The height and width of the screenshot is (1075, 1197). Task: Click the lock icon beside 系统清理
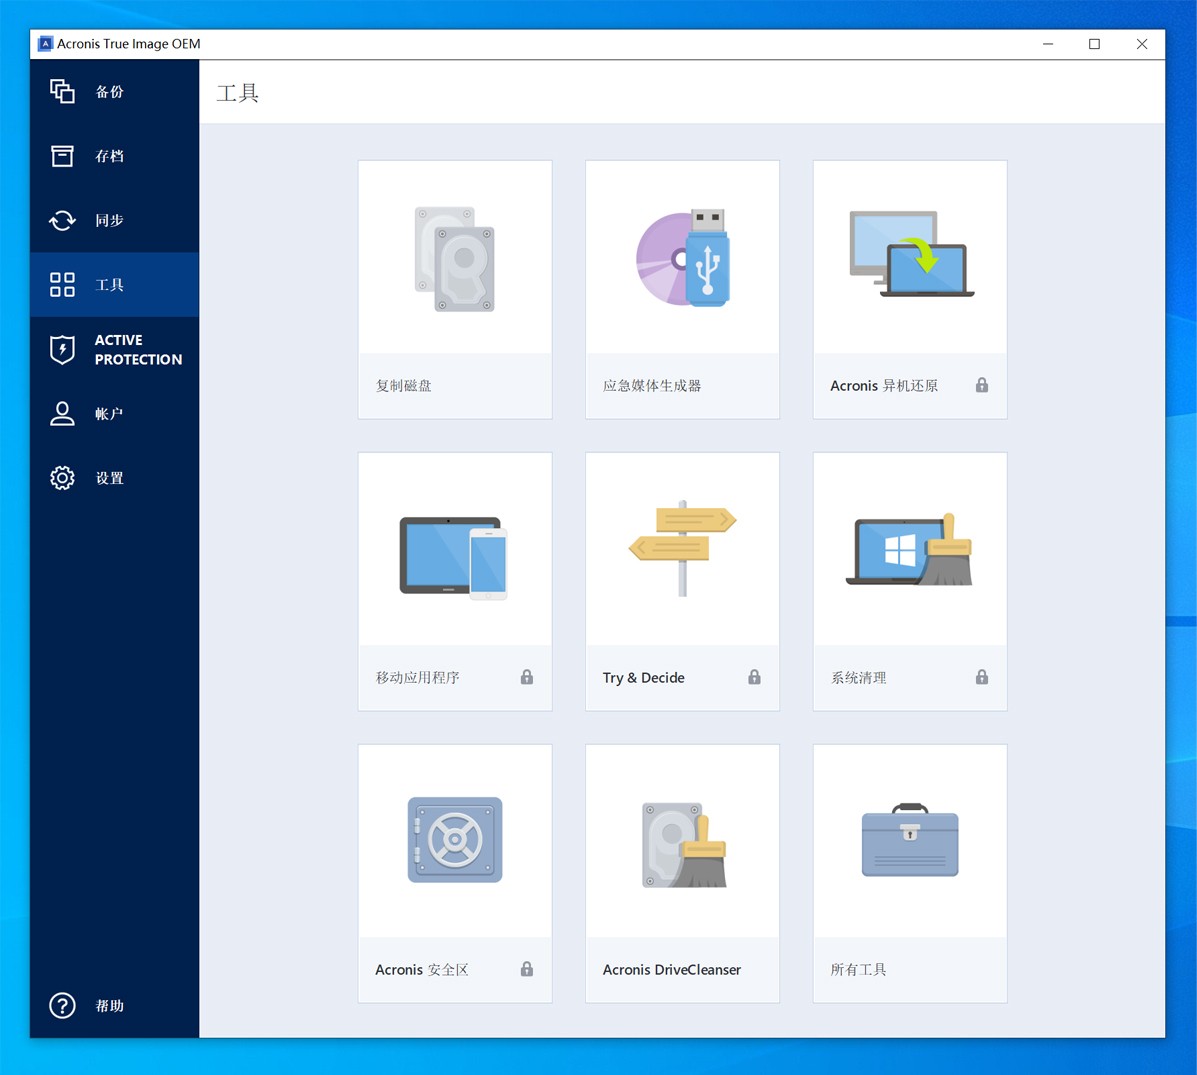982,677
